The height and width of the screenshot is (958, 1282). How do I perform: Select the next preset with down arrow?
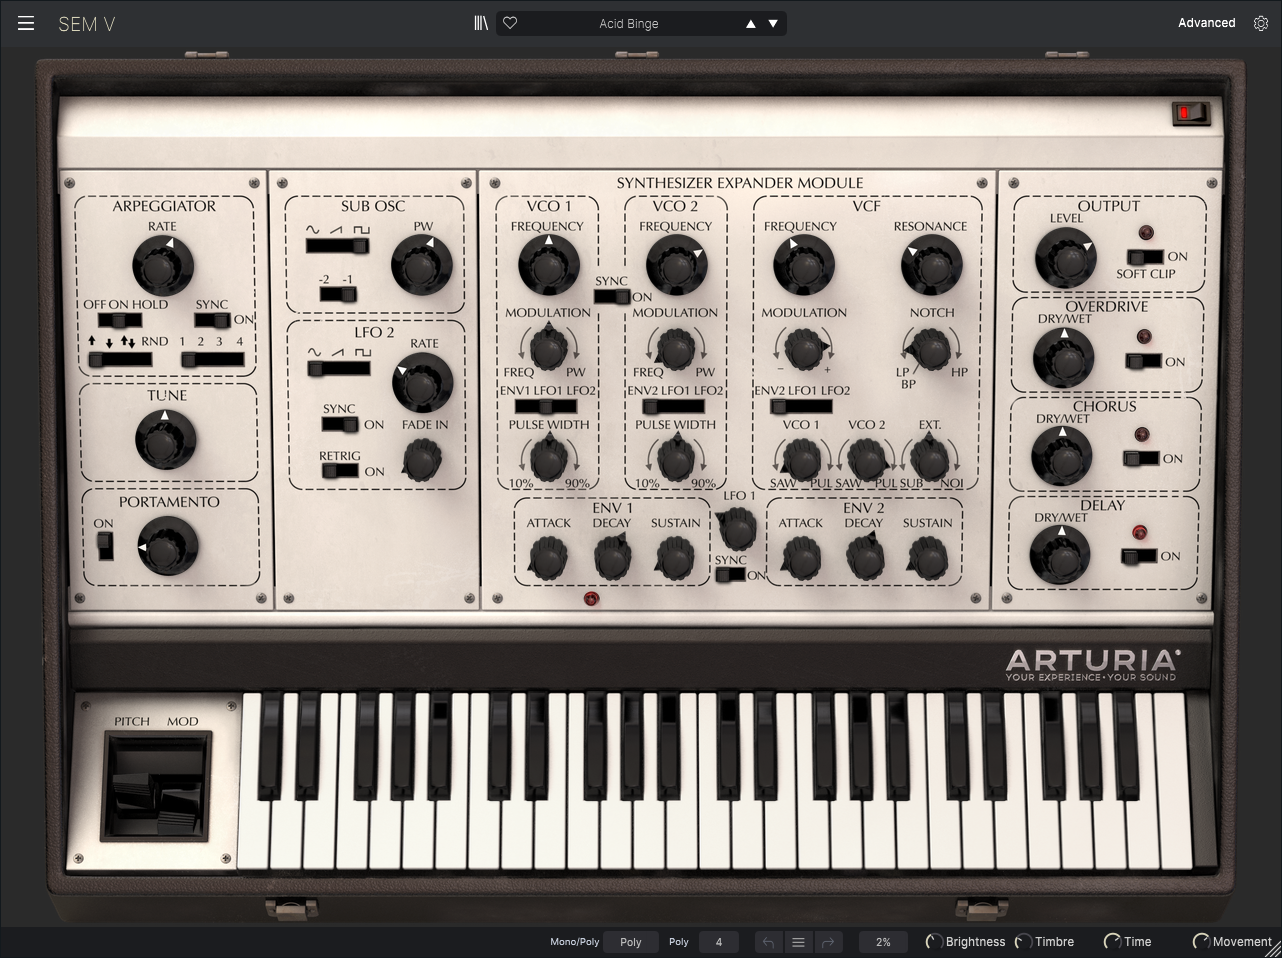click(773, 24)
